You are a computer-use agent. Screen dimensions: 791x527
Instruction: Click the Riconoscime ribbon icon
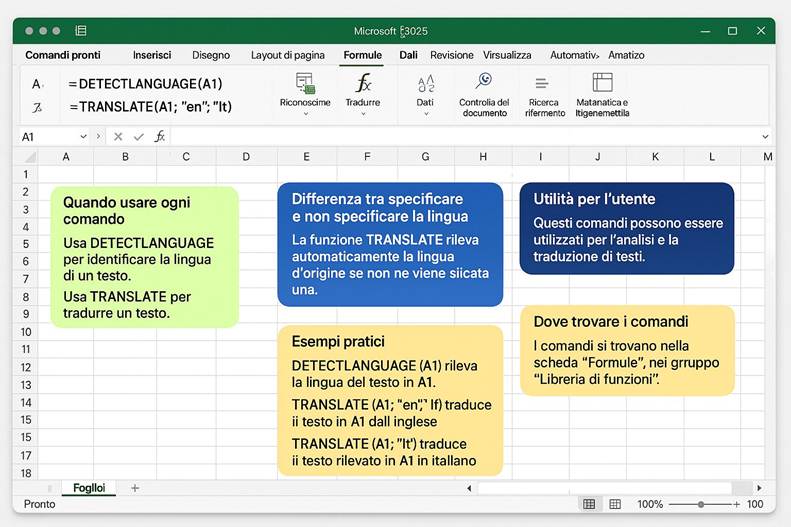coord(305,83)
